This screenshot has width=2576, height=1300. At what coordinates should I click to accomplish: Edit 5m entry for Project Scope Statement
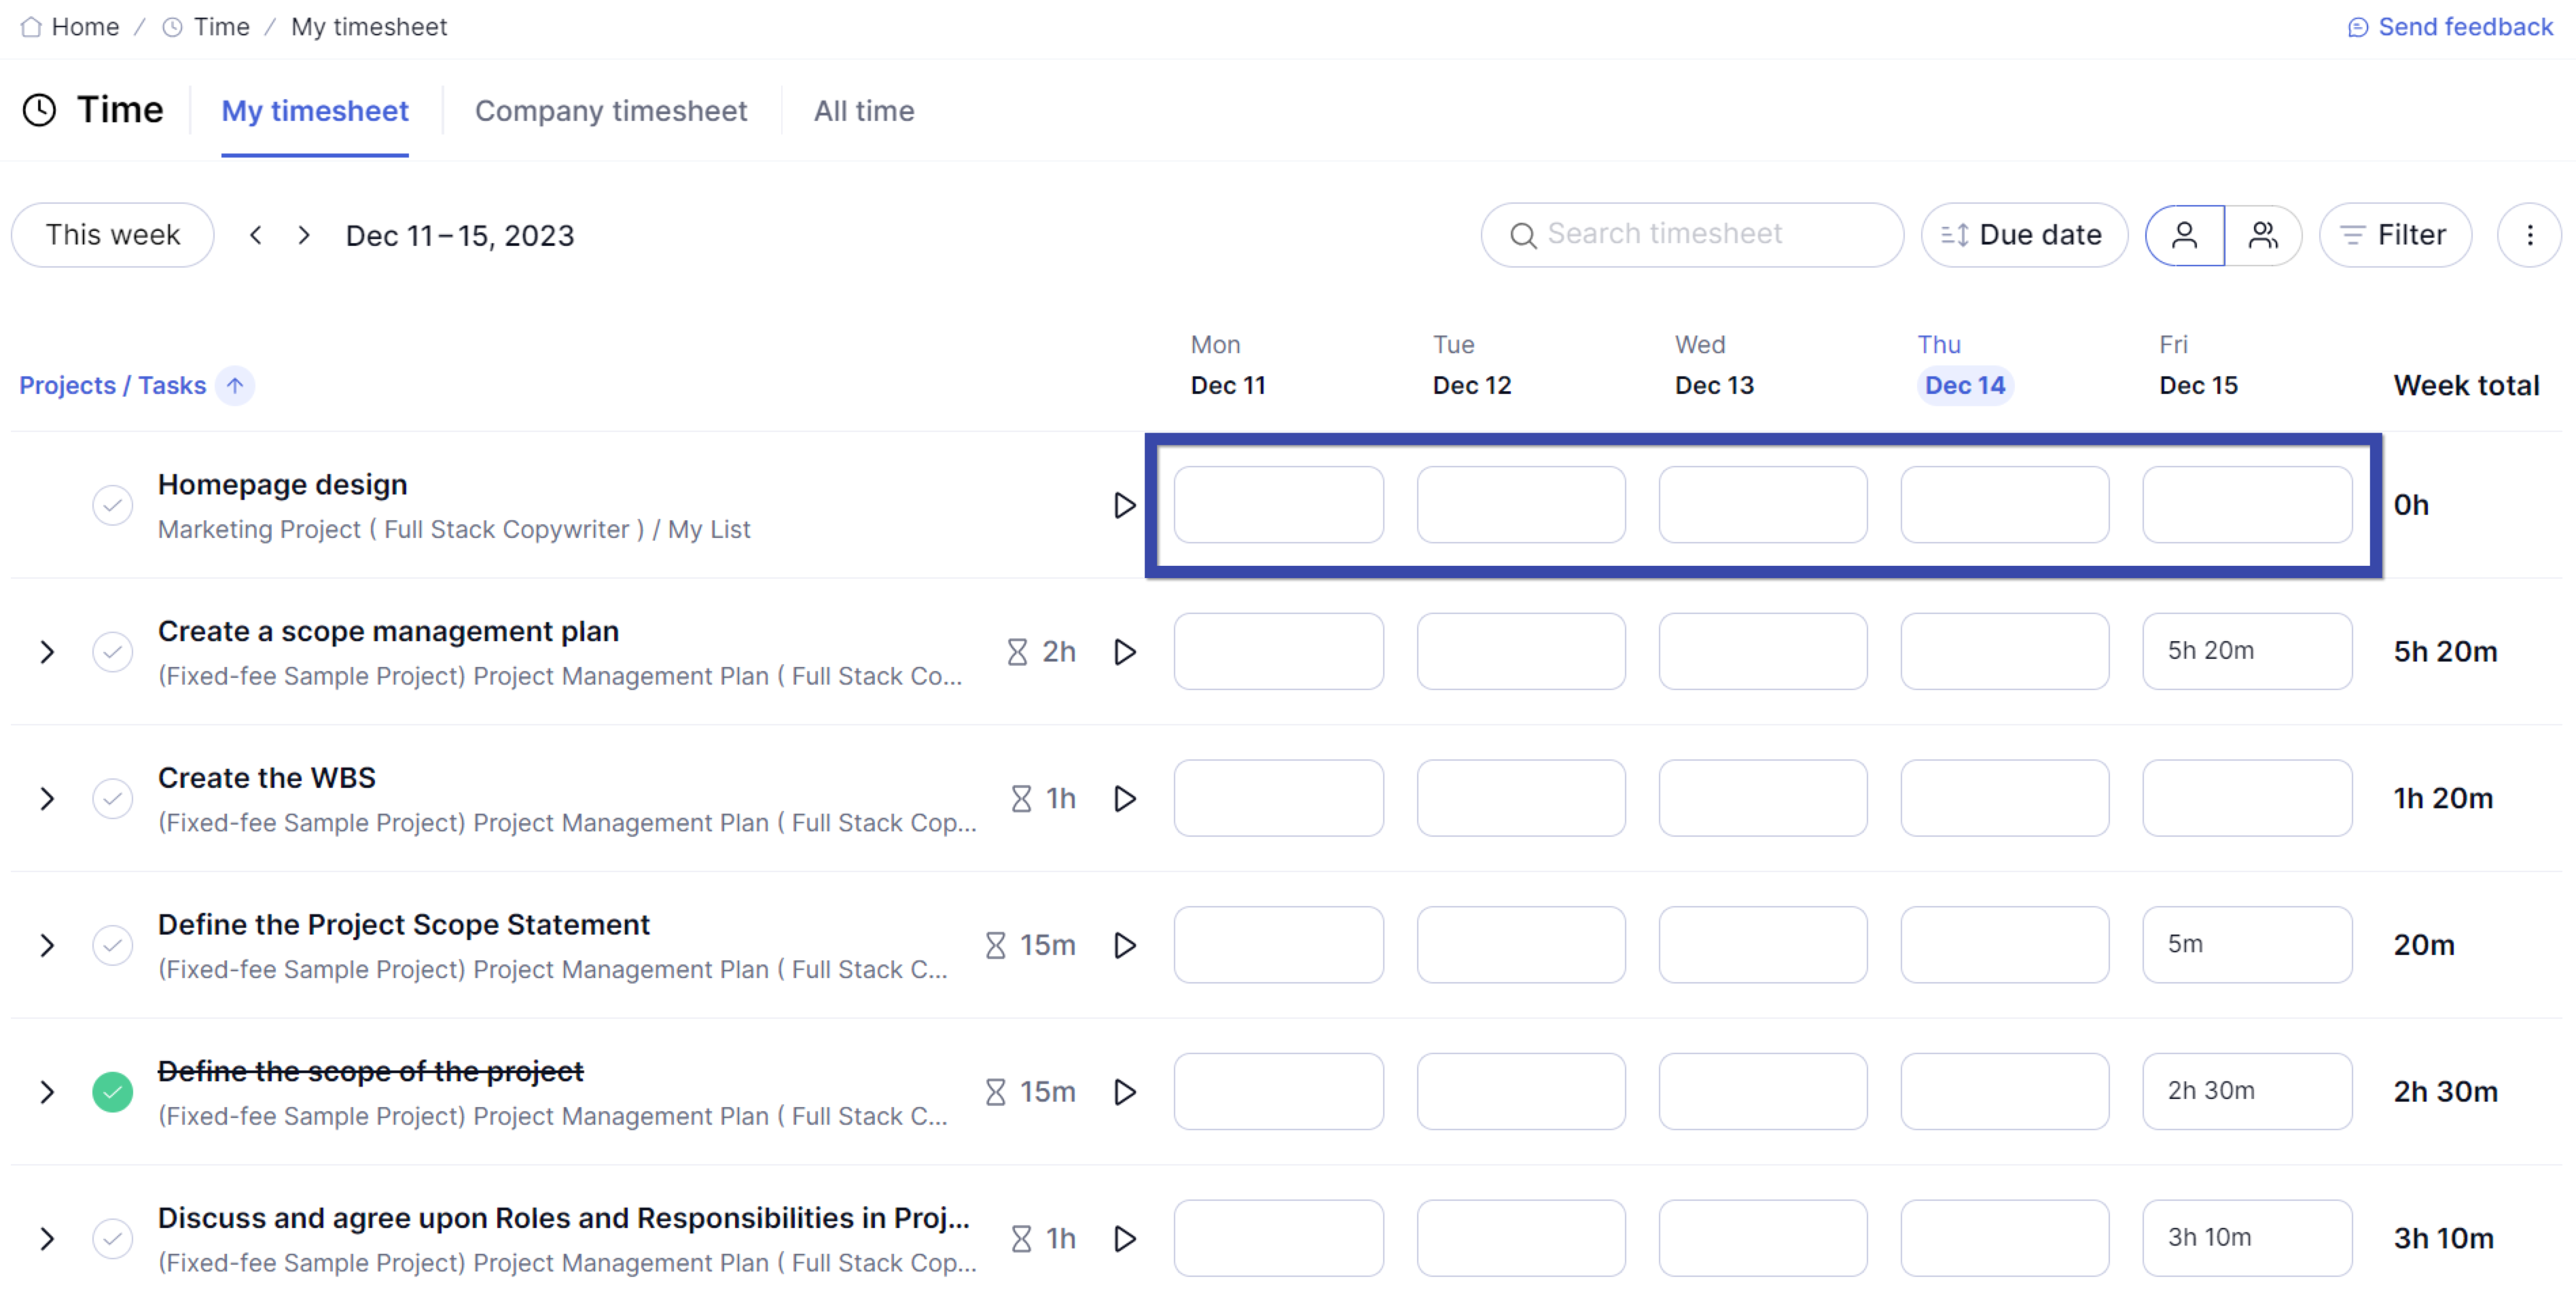pyautogui.click(x=2247, y=945)
